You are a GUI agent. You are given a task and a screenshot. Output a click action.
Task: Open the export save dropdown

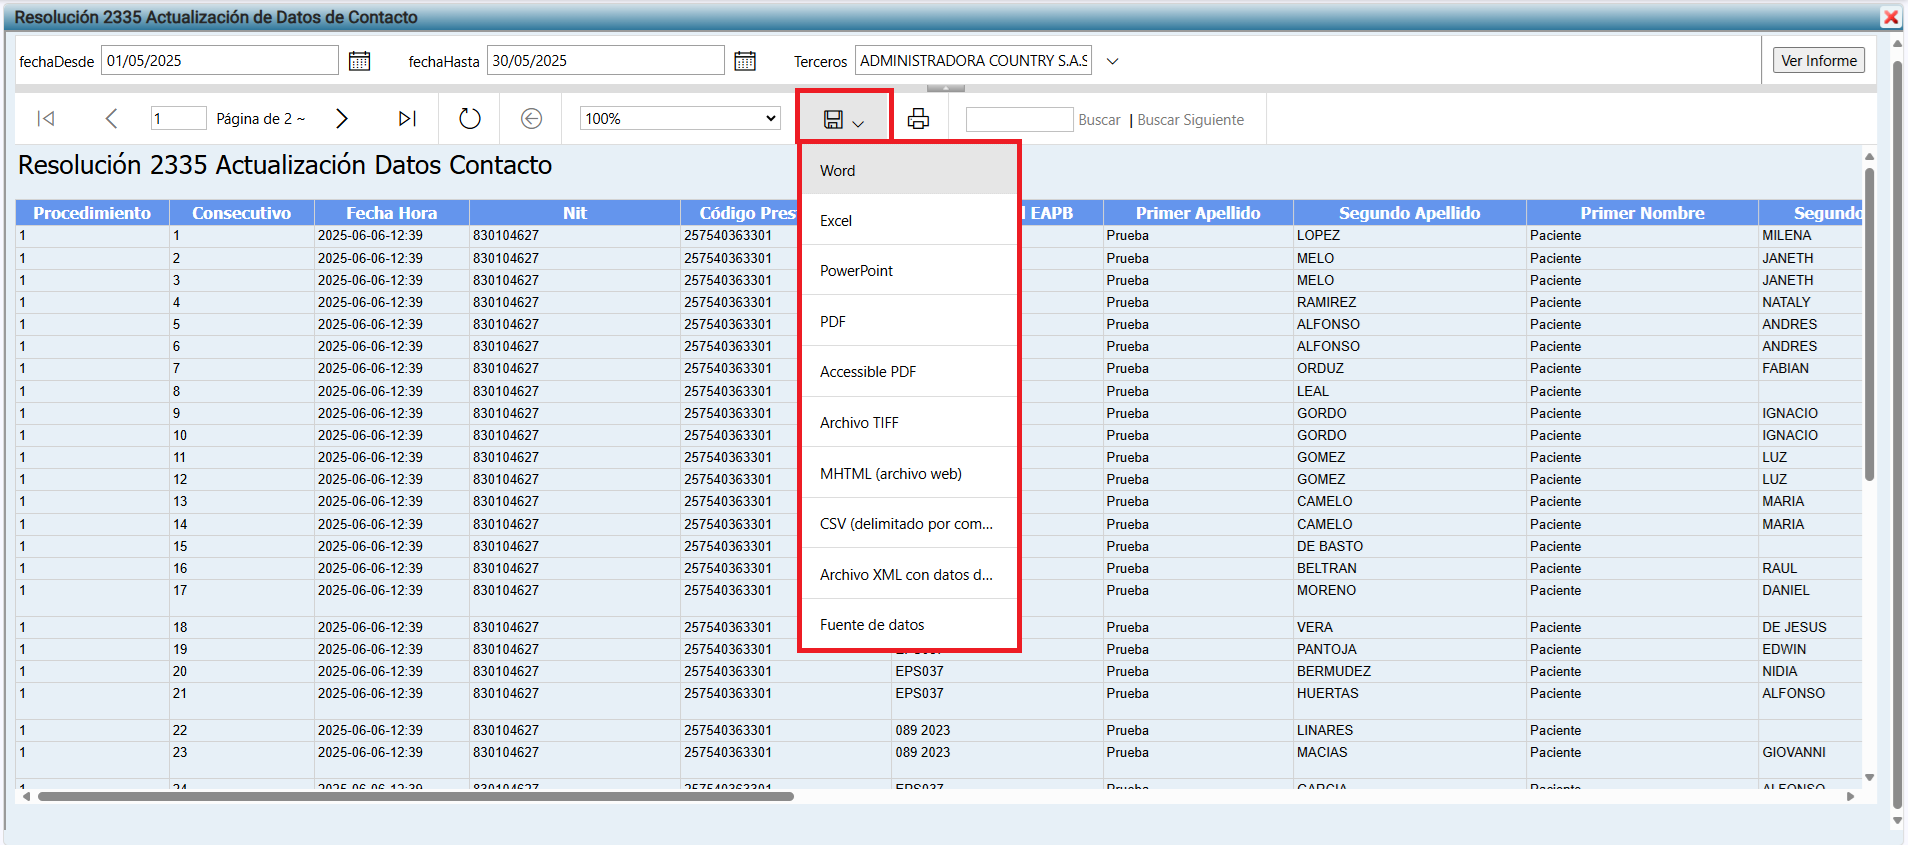tap(843, 120)
